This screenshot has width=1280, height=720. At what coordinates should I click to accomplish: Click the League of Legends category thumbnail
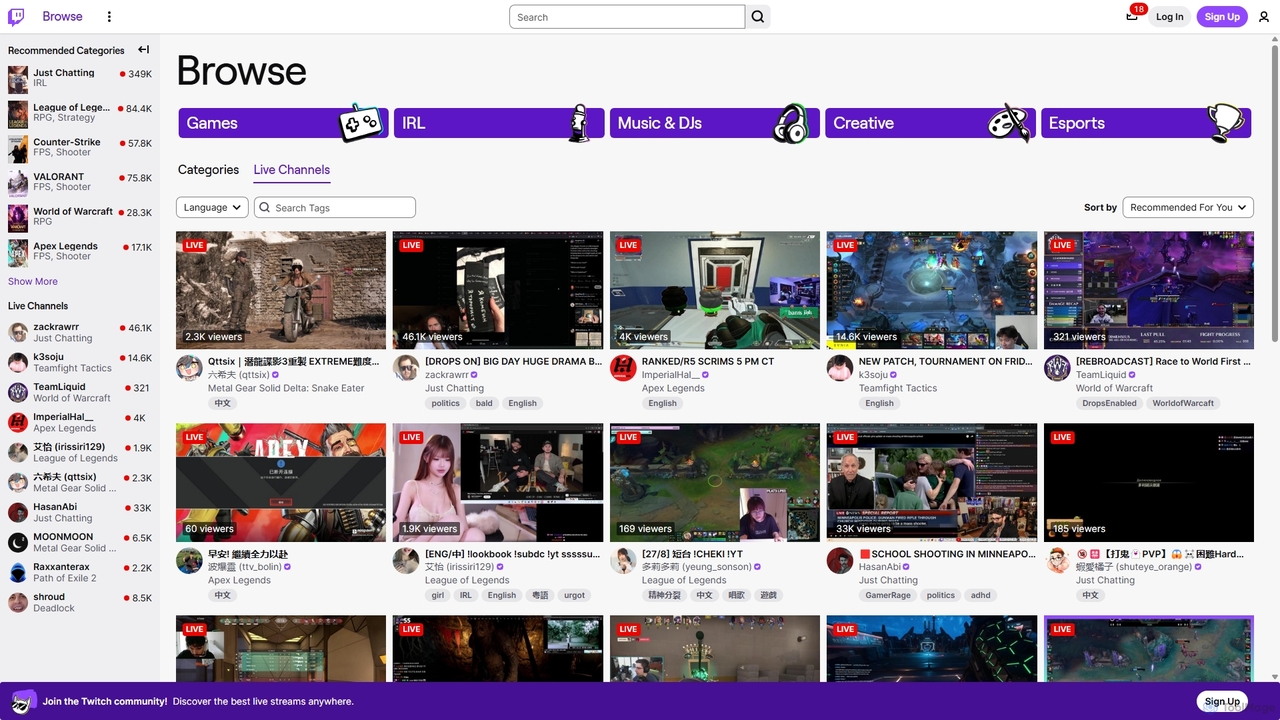point(18,114)
